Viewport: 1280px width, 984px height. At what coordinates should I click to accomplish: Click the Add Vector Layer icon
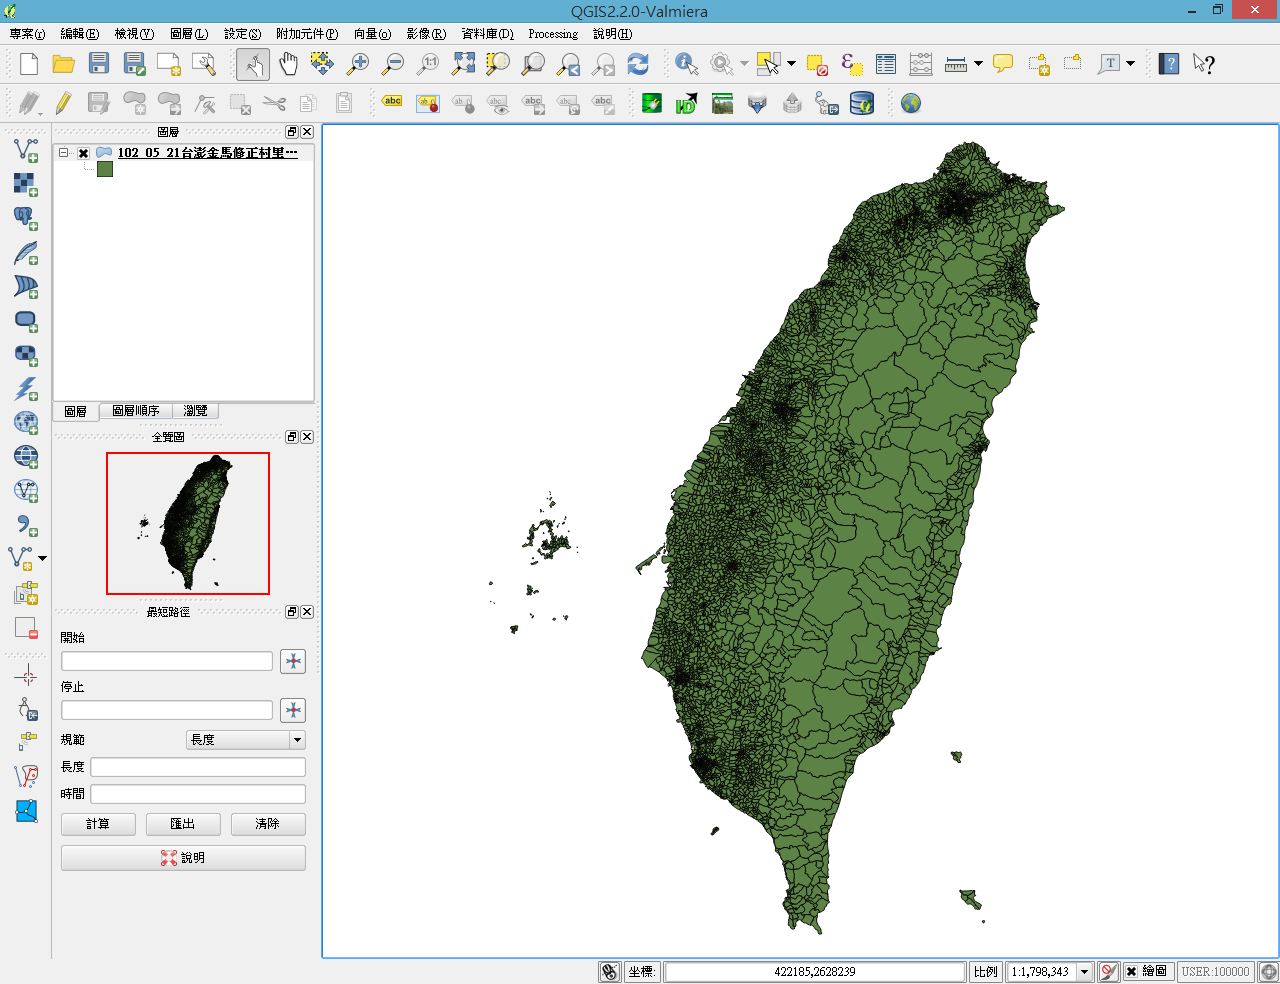(26, 150)
